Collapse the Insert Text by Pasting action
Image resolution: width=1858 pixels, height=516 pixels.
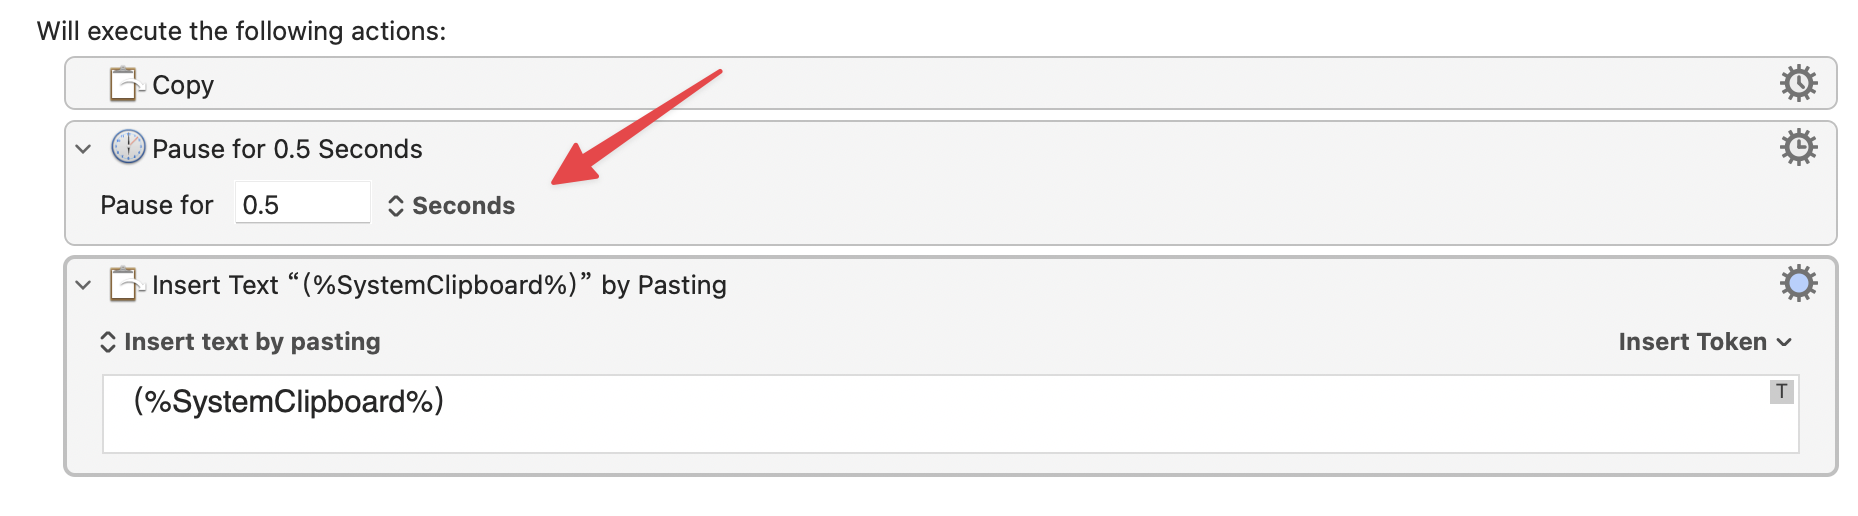click(84, 285)
